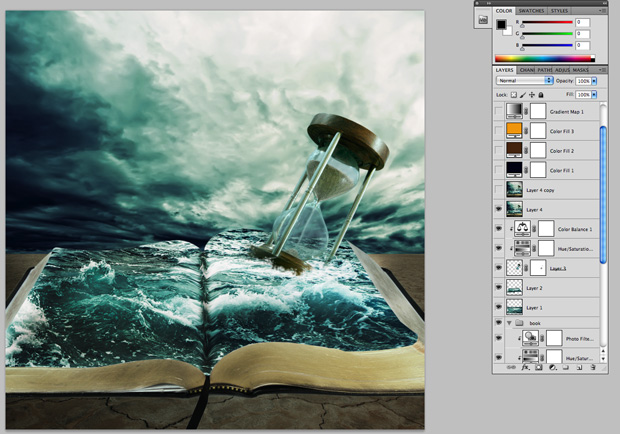Open the fx layer style menu

[525, 368]
